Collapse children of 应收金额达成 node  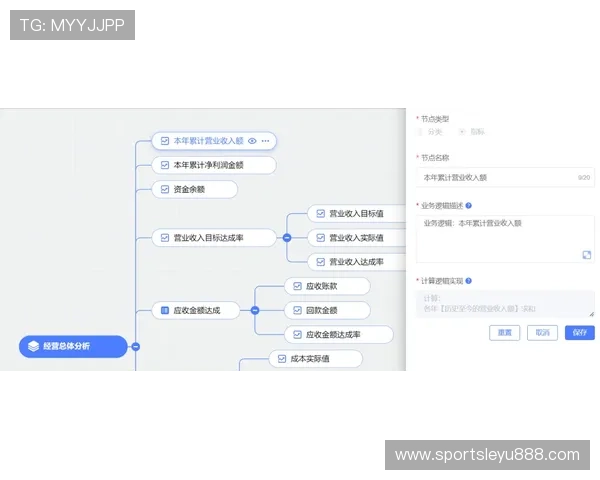[255, 310]
